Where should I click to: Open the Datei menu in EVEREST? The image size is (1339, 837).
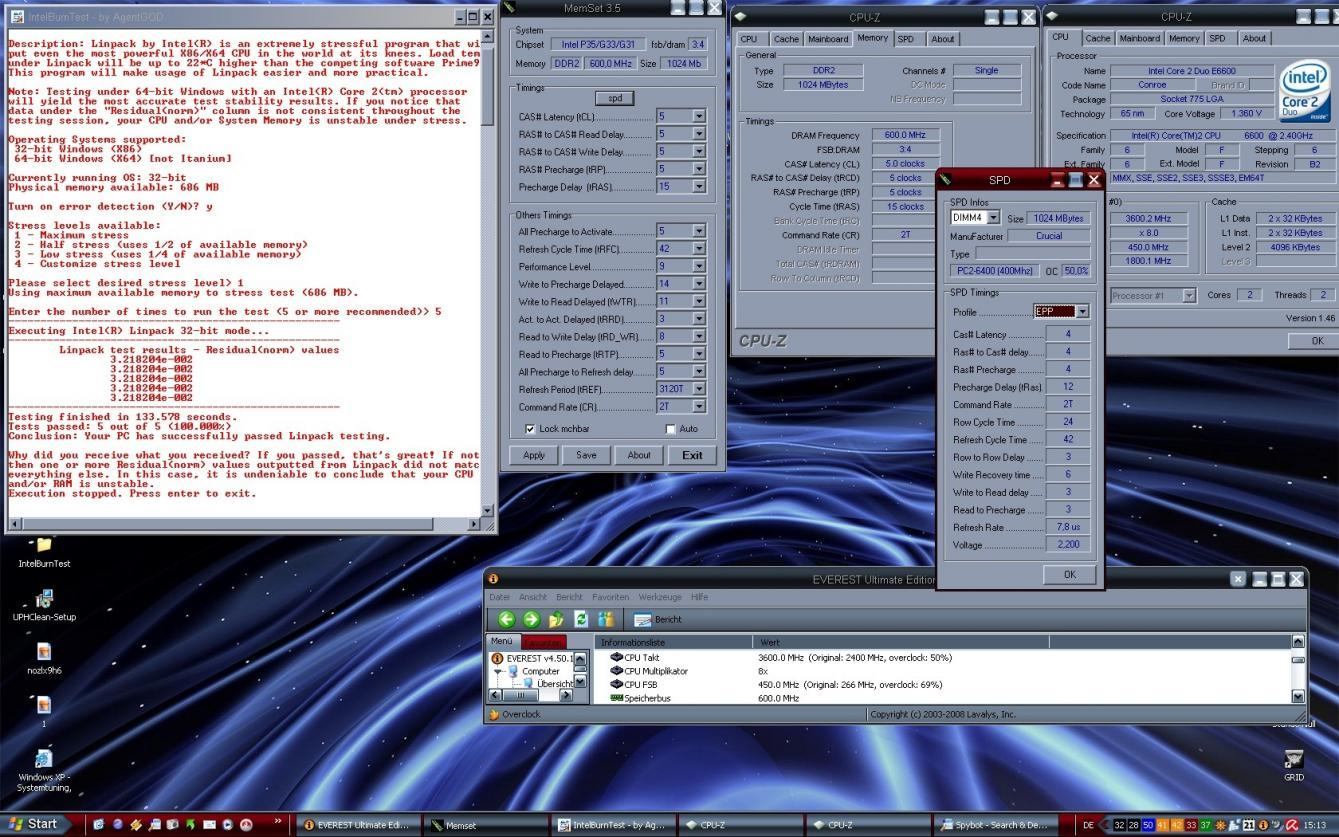click(x=499, y=597)
